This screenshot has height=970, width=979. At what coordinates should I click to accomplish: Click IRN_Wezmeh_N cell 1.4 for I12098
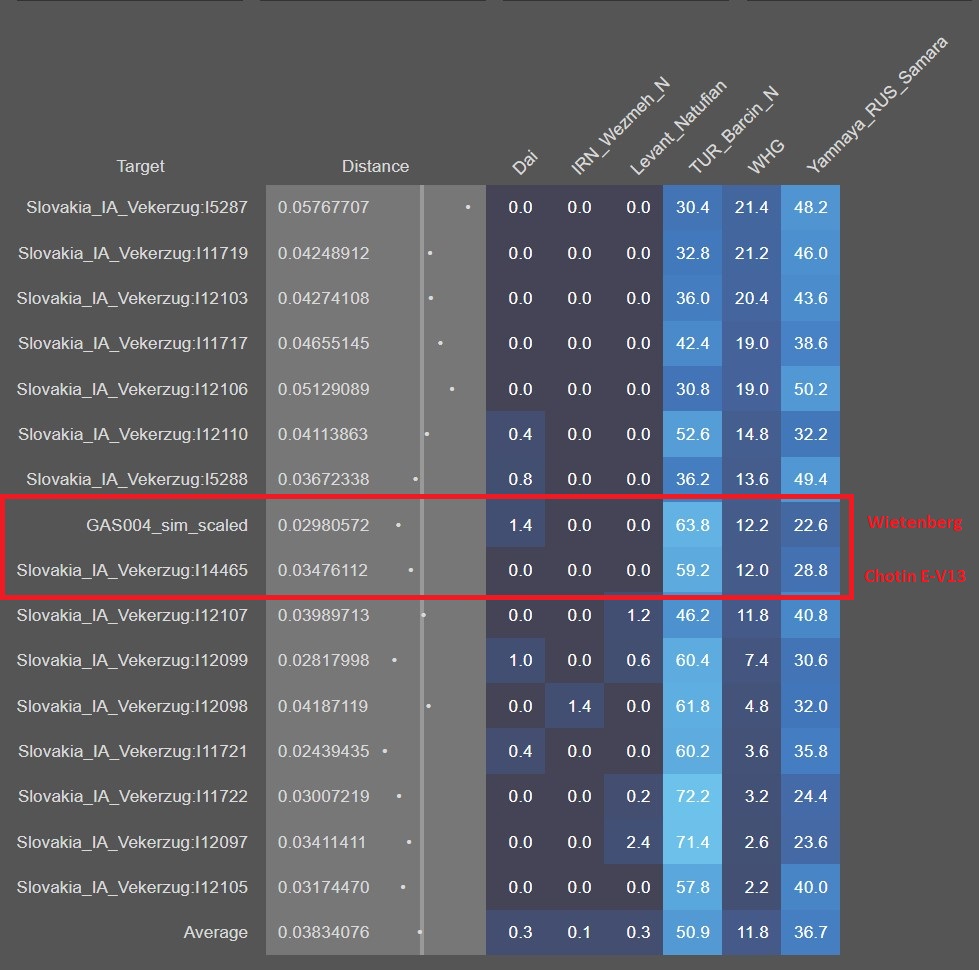coord(574,707)
